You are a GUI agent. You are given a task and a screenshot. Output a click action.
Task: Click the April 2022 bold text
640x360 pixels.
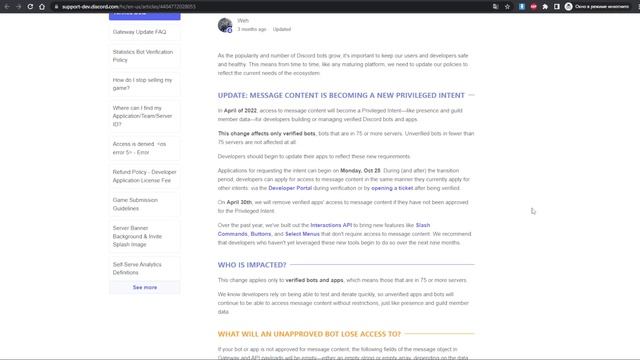pos(240,111)
